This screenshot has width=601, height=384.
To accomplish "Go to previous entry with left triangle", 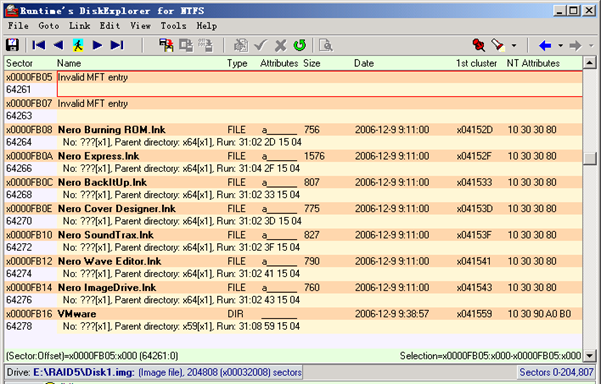I will 58,45.
